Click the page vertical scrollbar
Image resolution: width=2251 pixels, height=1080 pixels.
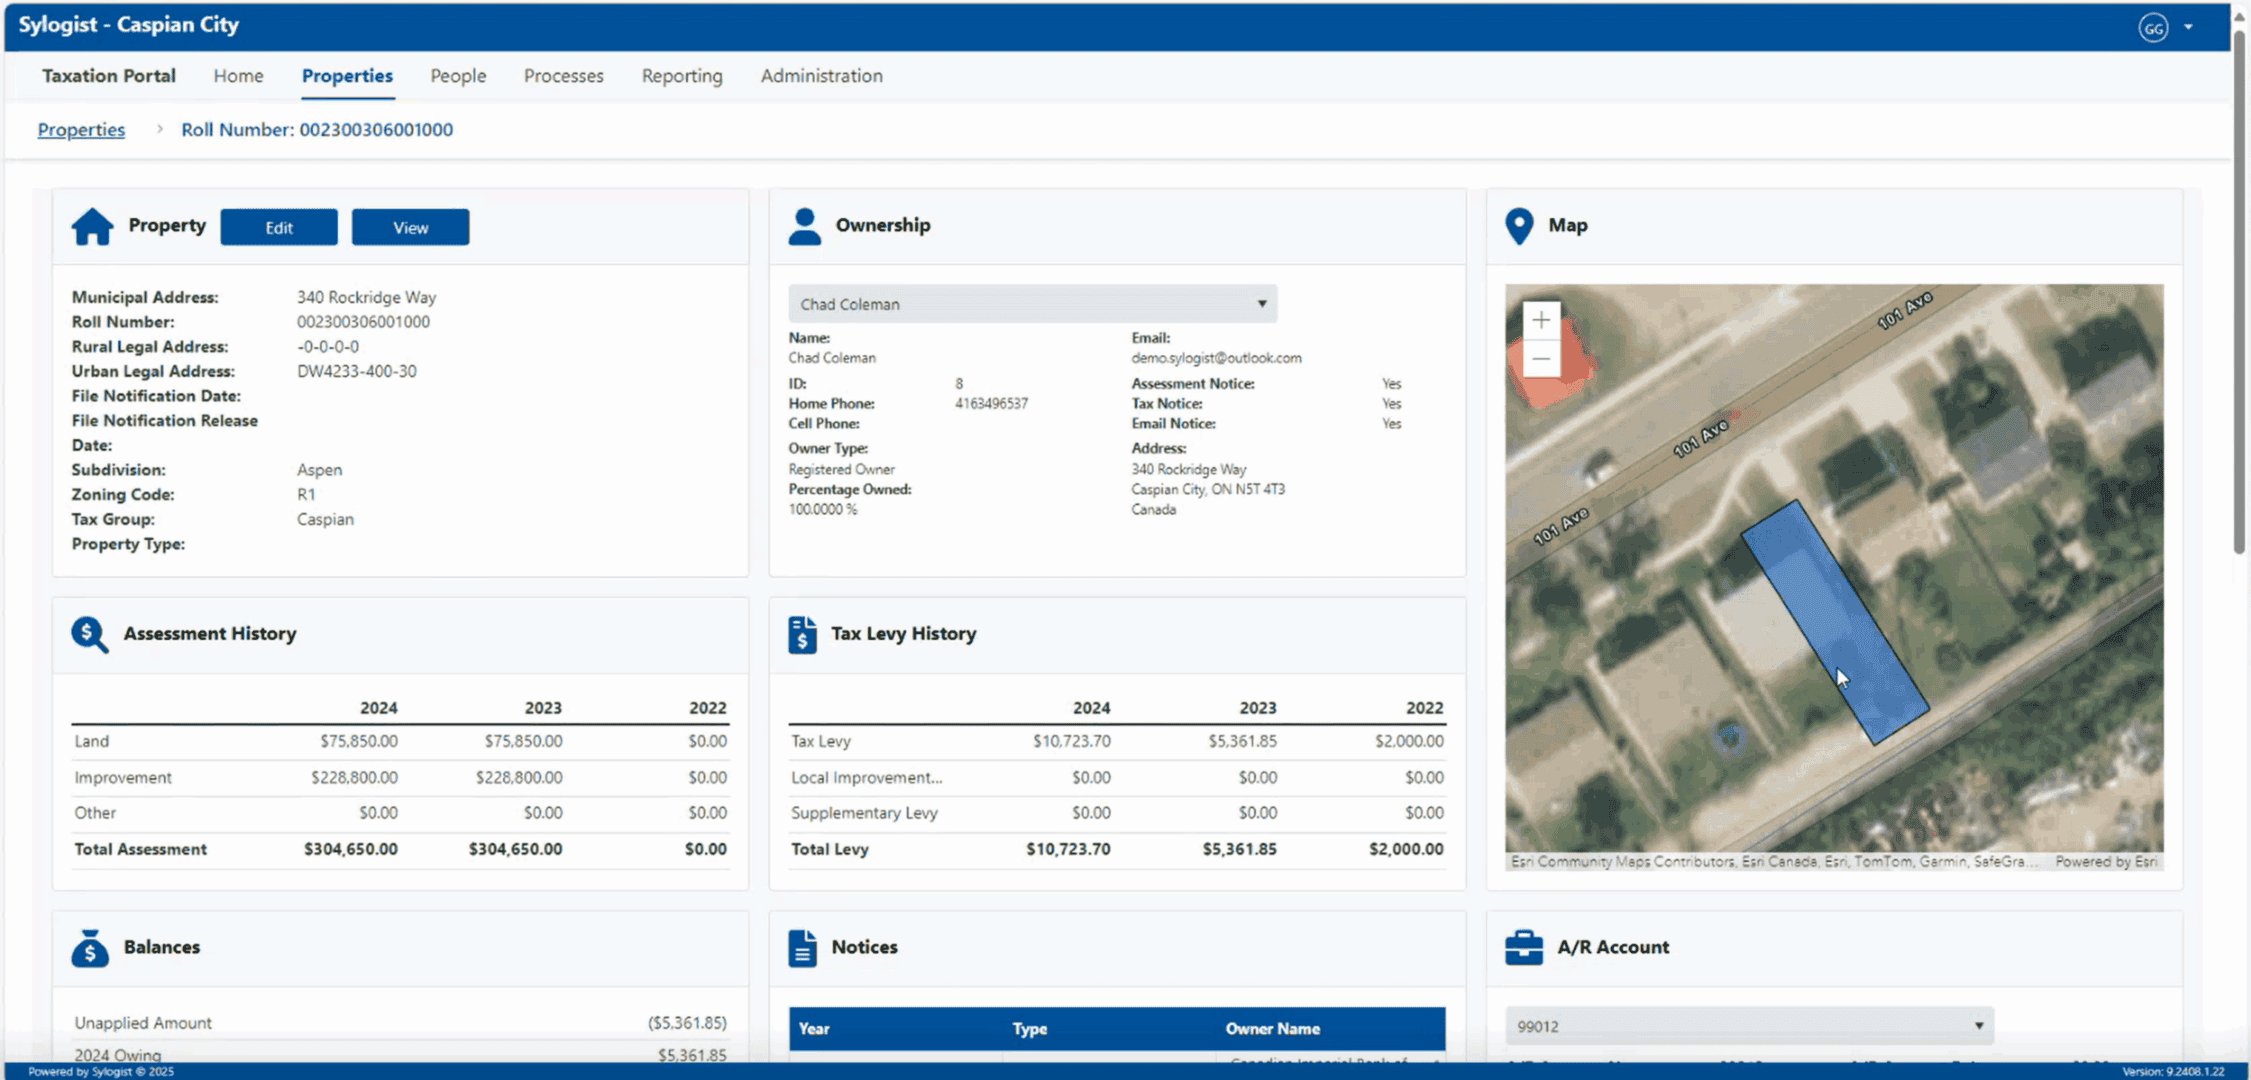tap(2239, 300)
